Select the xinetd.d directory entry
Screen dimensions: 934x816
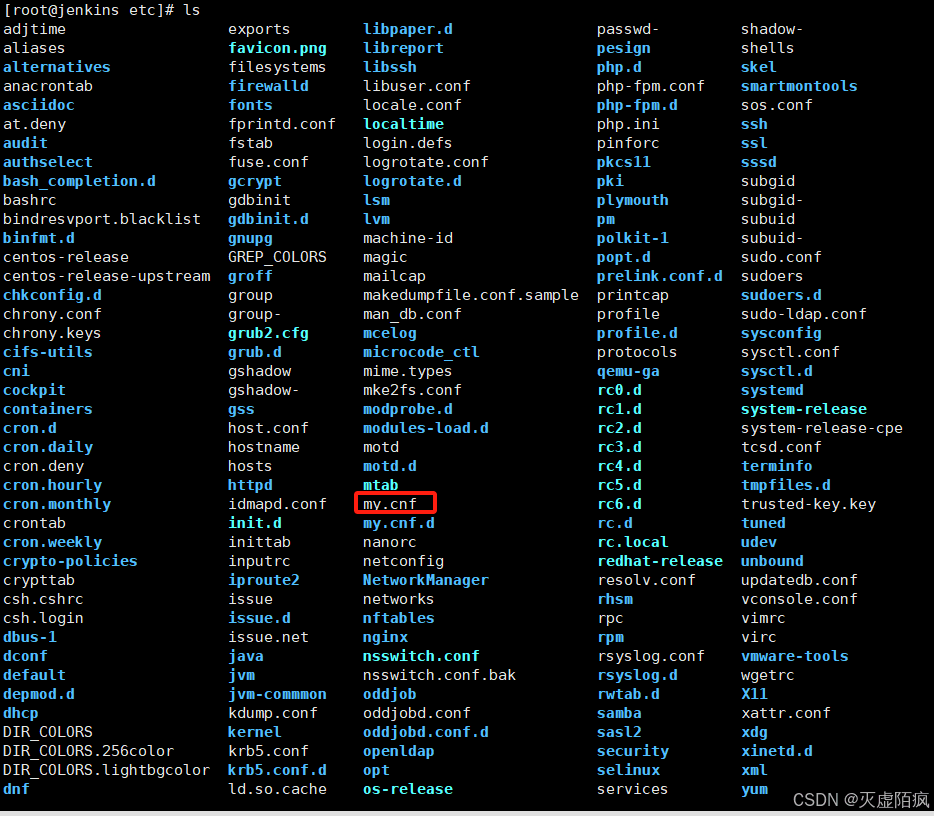click(777, 751)
